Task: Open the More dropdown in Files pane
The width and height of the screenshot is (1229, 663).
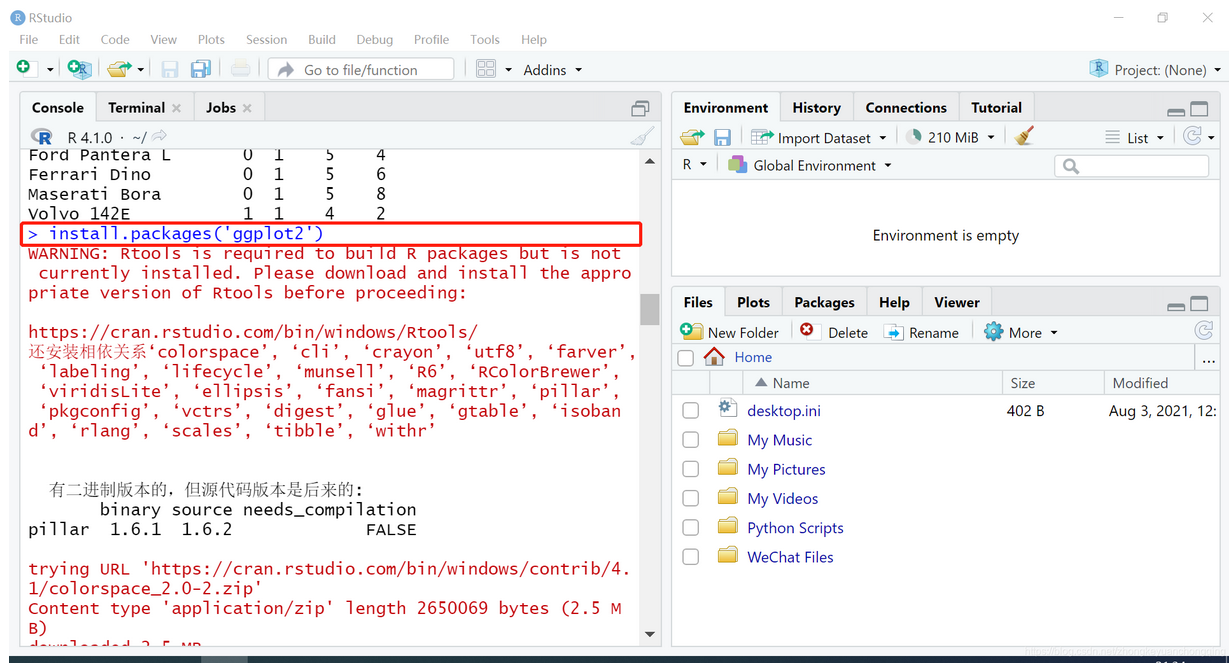Action: pyautogui.click(x=1020, y=332)
